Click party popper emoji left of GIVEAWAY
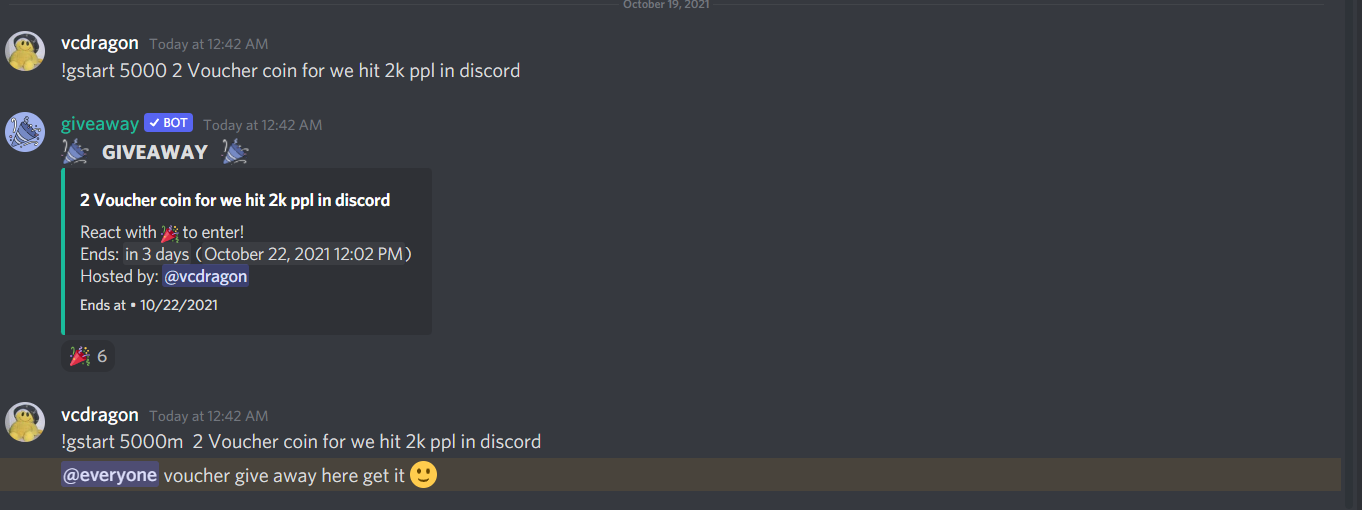The width and height of the screenshot is (1362, 510). pos(75,152)
